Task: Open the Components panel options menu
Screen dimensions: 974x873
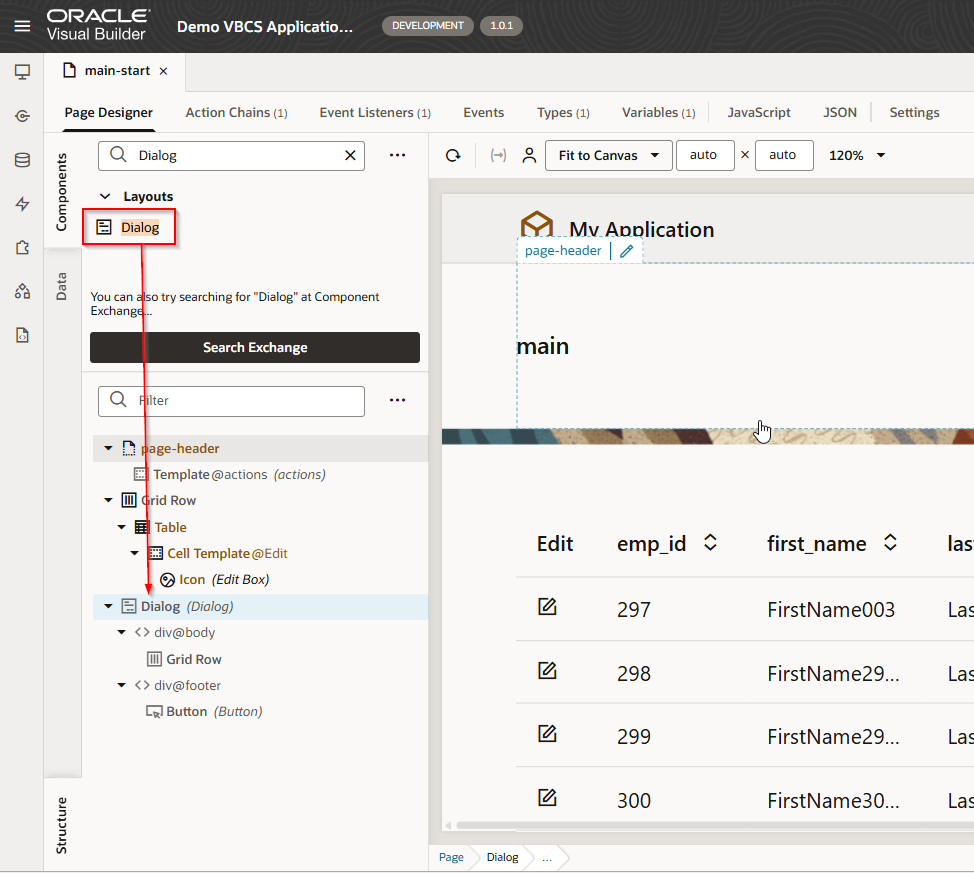Action: click(397, 155)
